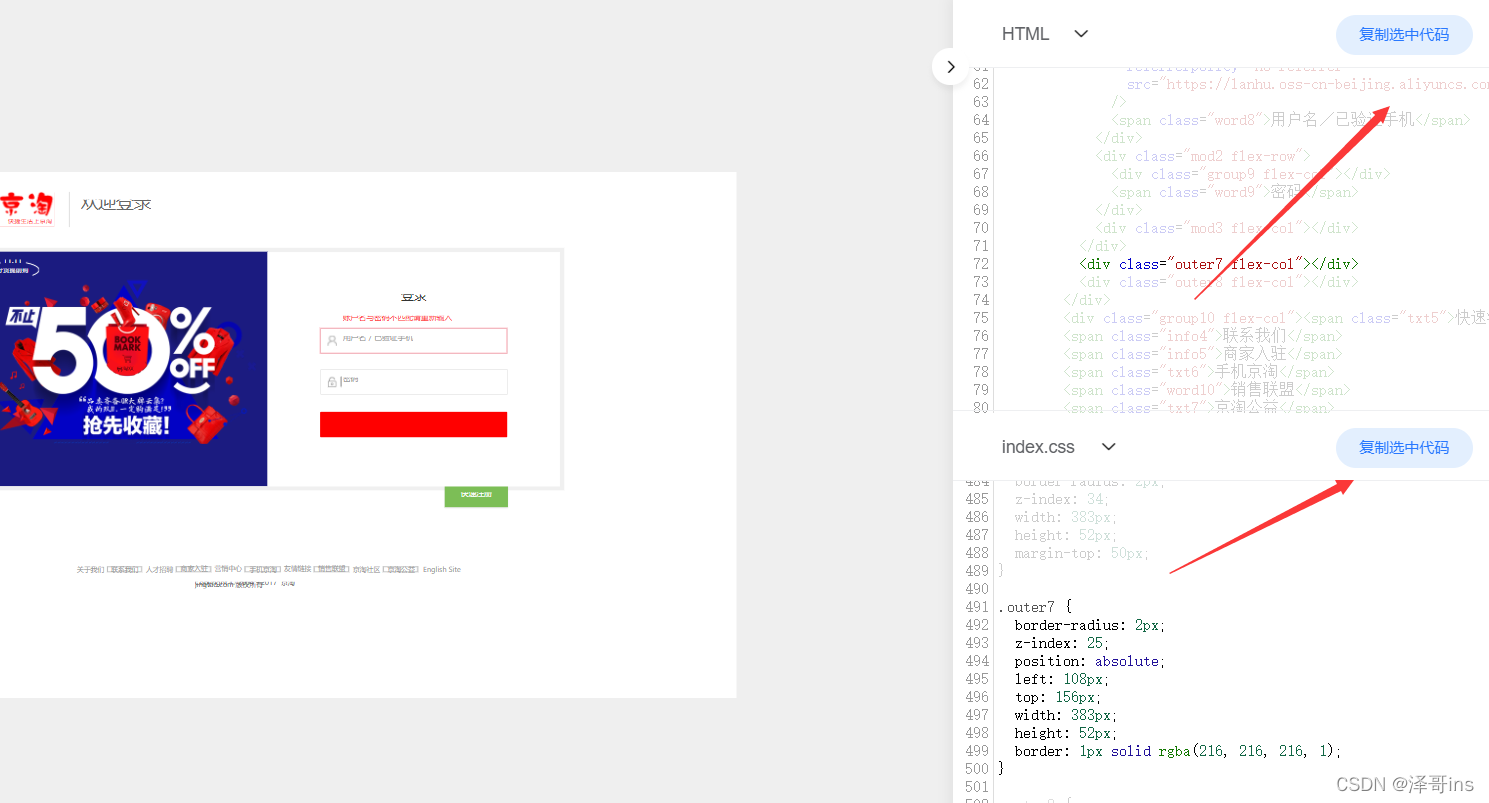
Task: Select the word9 span line with 密码
Action: (1234, 192)
